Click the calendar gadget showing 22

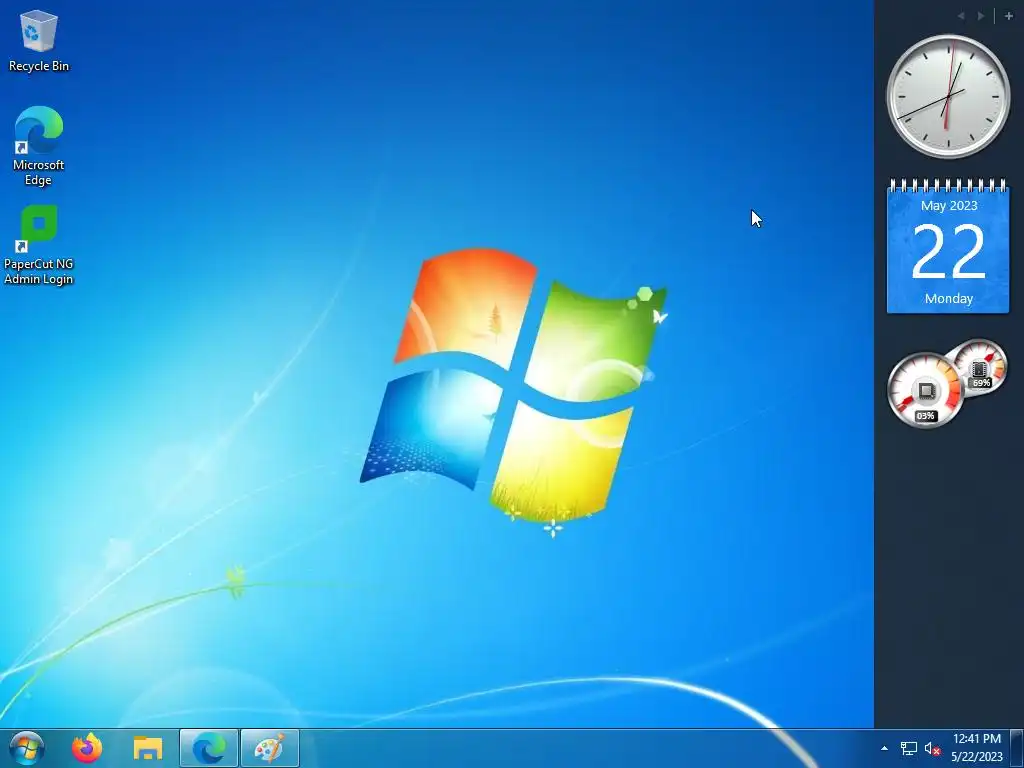[948, 246]
